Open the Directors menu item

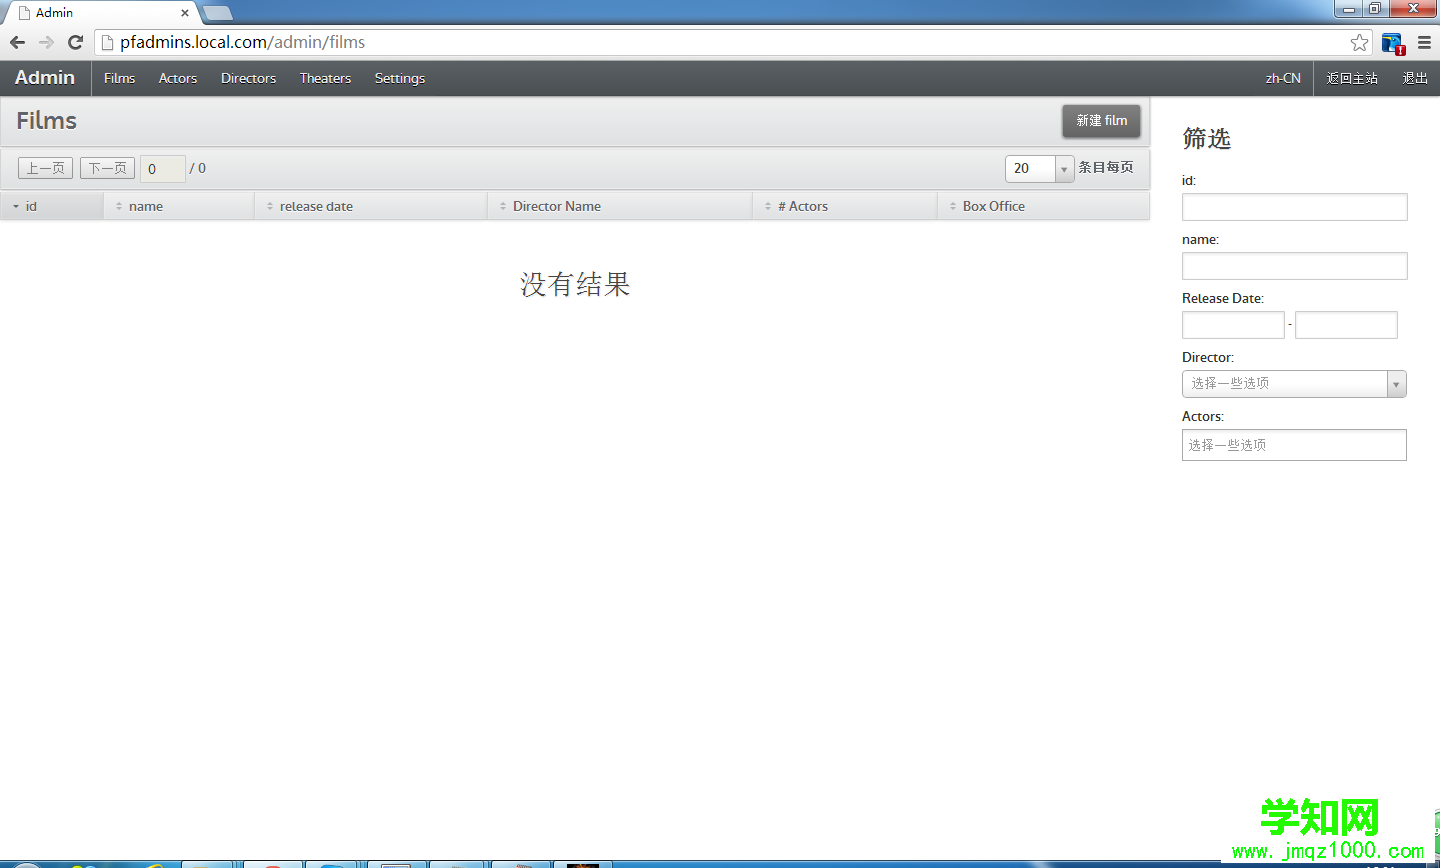248,78
